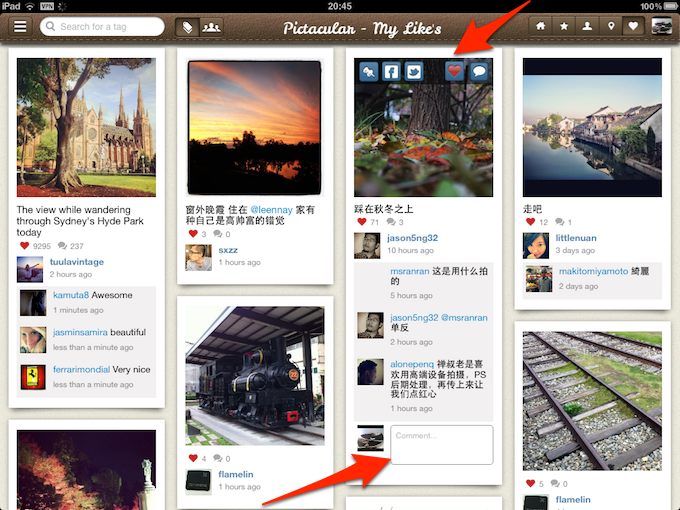Open msranran commenter link
The image size is (680, 510).
[409, 271]
